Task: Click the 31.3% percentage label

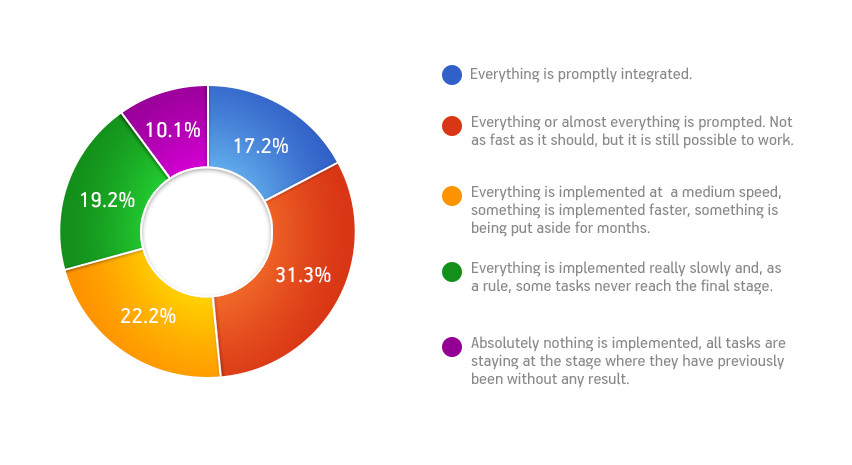Action: 303,275
